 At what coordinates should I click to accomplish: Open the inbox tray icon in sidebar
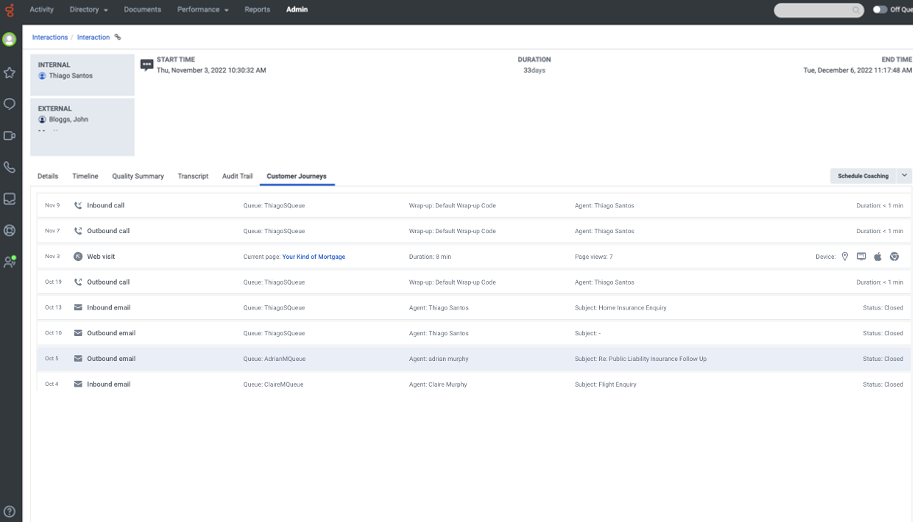(10, 199)
